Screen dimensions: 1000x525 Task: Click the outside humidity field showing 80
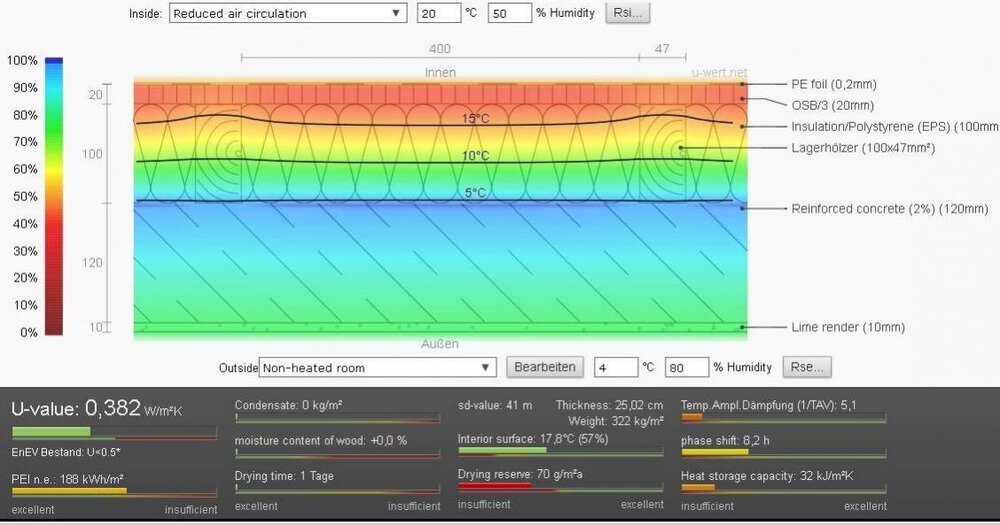tap(686, 367)
